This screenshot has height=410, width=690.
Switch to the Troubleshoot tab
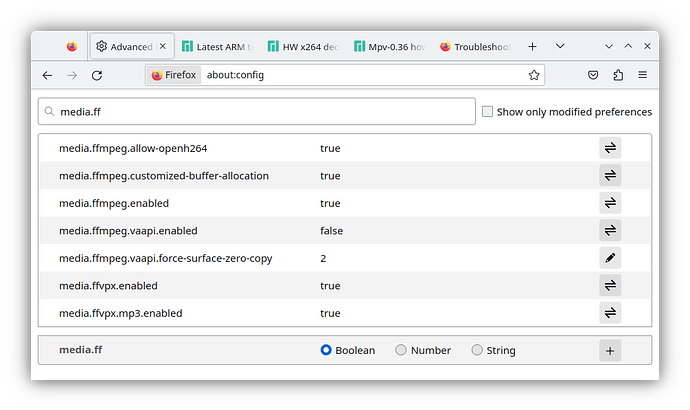[475, 46]
